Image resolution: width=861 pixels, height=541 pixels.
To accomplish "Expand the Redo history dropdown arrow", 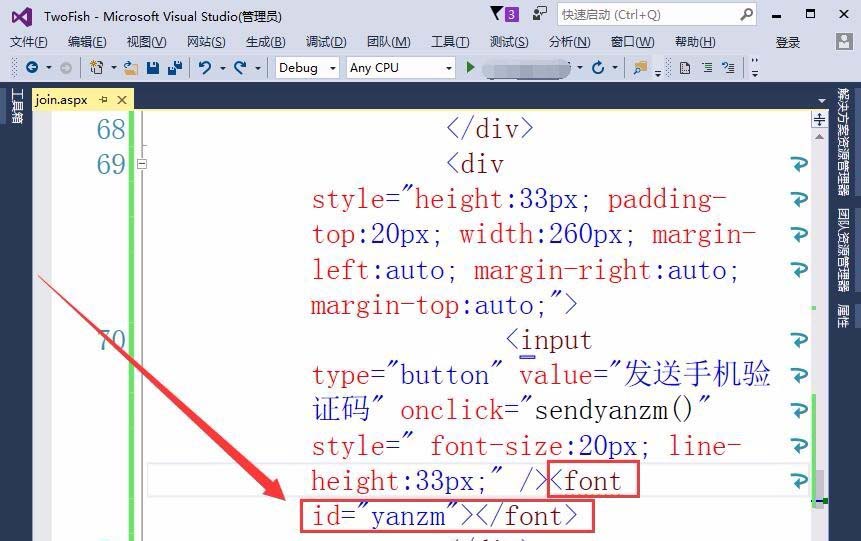I will pyautogui.click(x=258, y=68).
